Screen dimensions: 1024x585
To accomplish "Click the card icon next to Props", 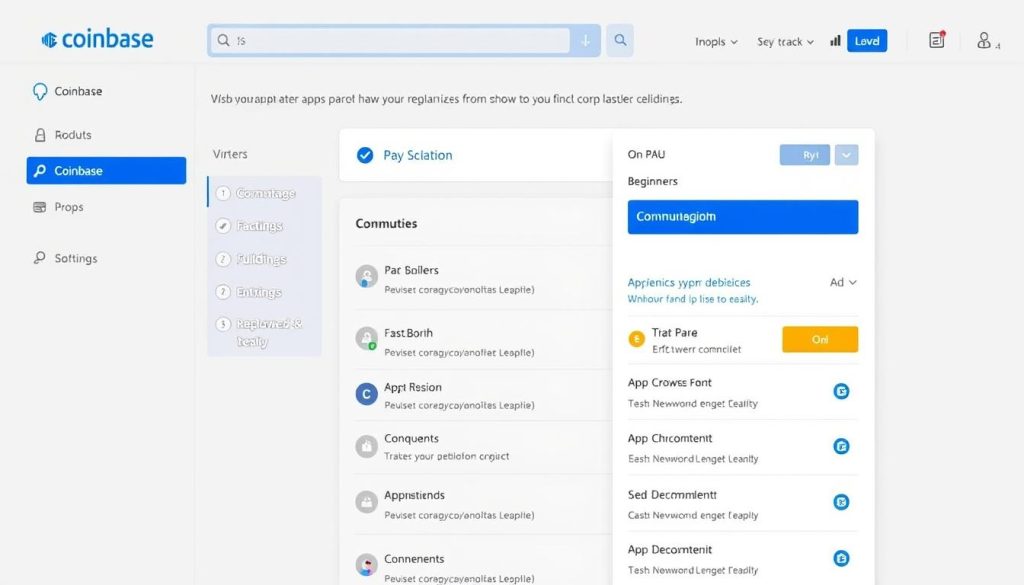I will point(40,207).
